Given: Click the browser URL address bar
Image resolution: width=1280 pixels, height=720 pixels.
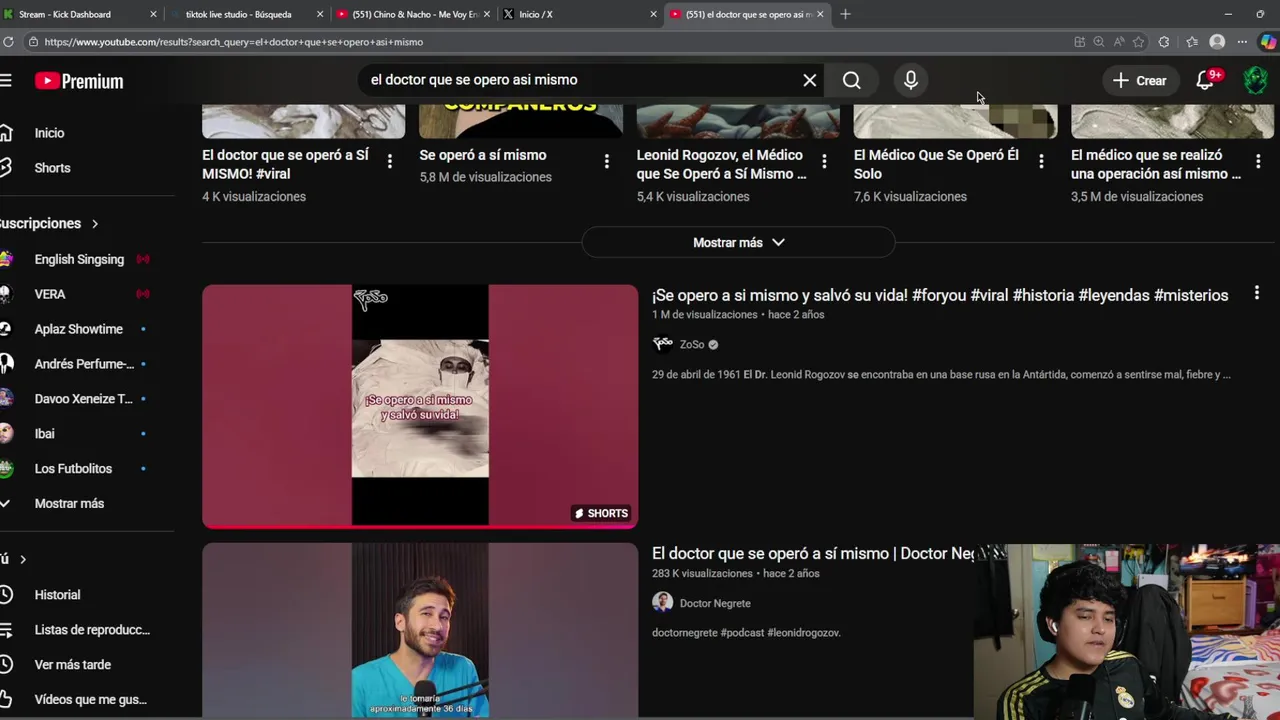Looking at the screenshot, I should click(x=550, y=42).
